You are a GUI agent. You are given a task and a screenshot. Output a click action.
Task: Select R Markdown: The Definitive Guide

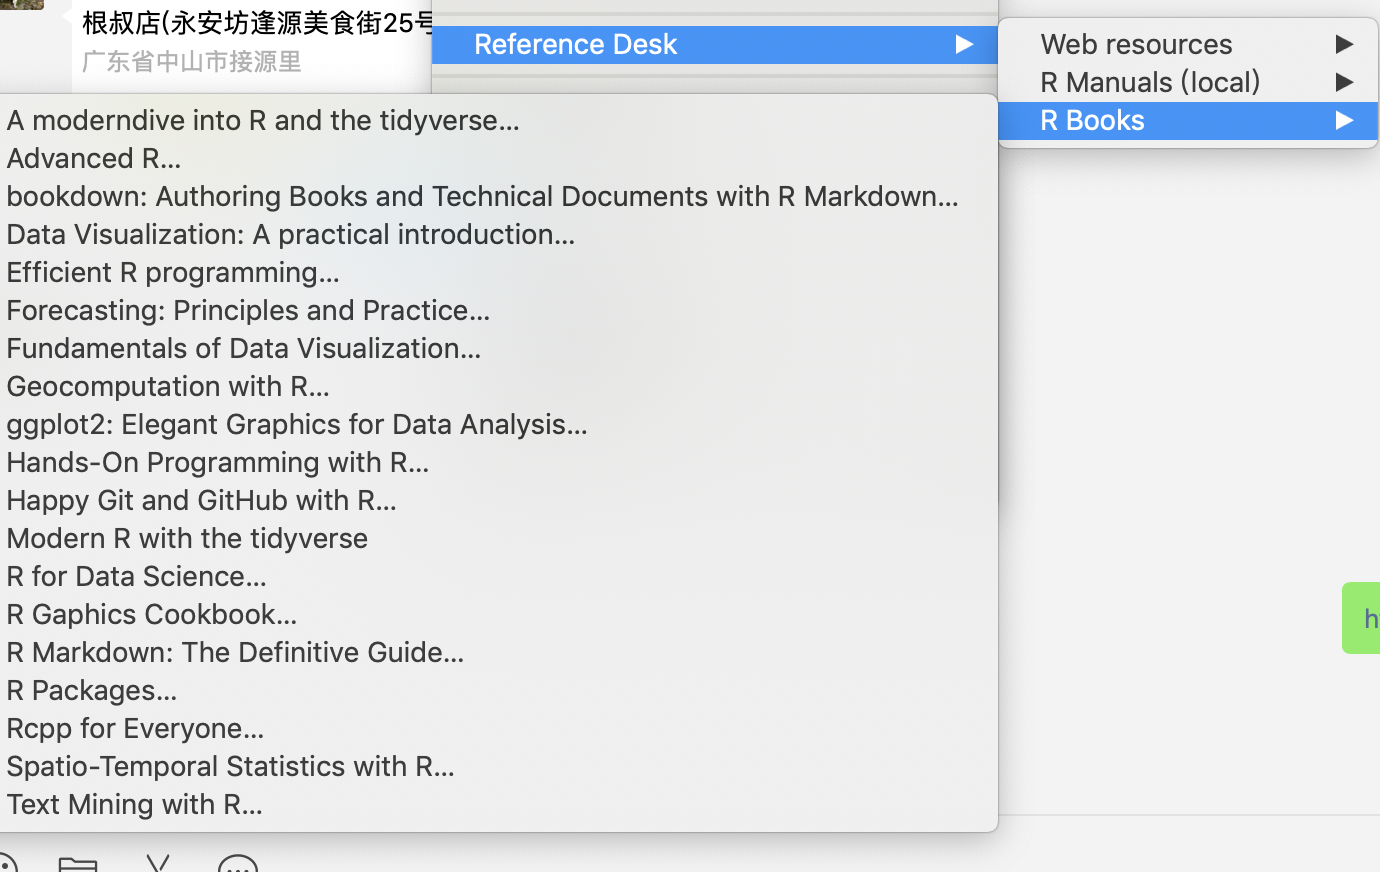pos(235,652)
